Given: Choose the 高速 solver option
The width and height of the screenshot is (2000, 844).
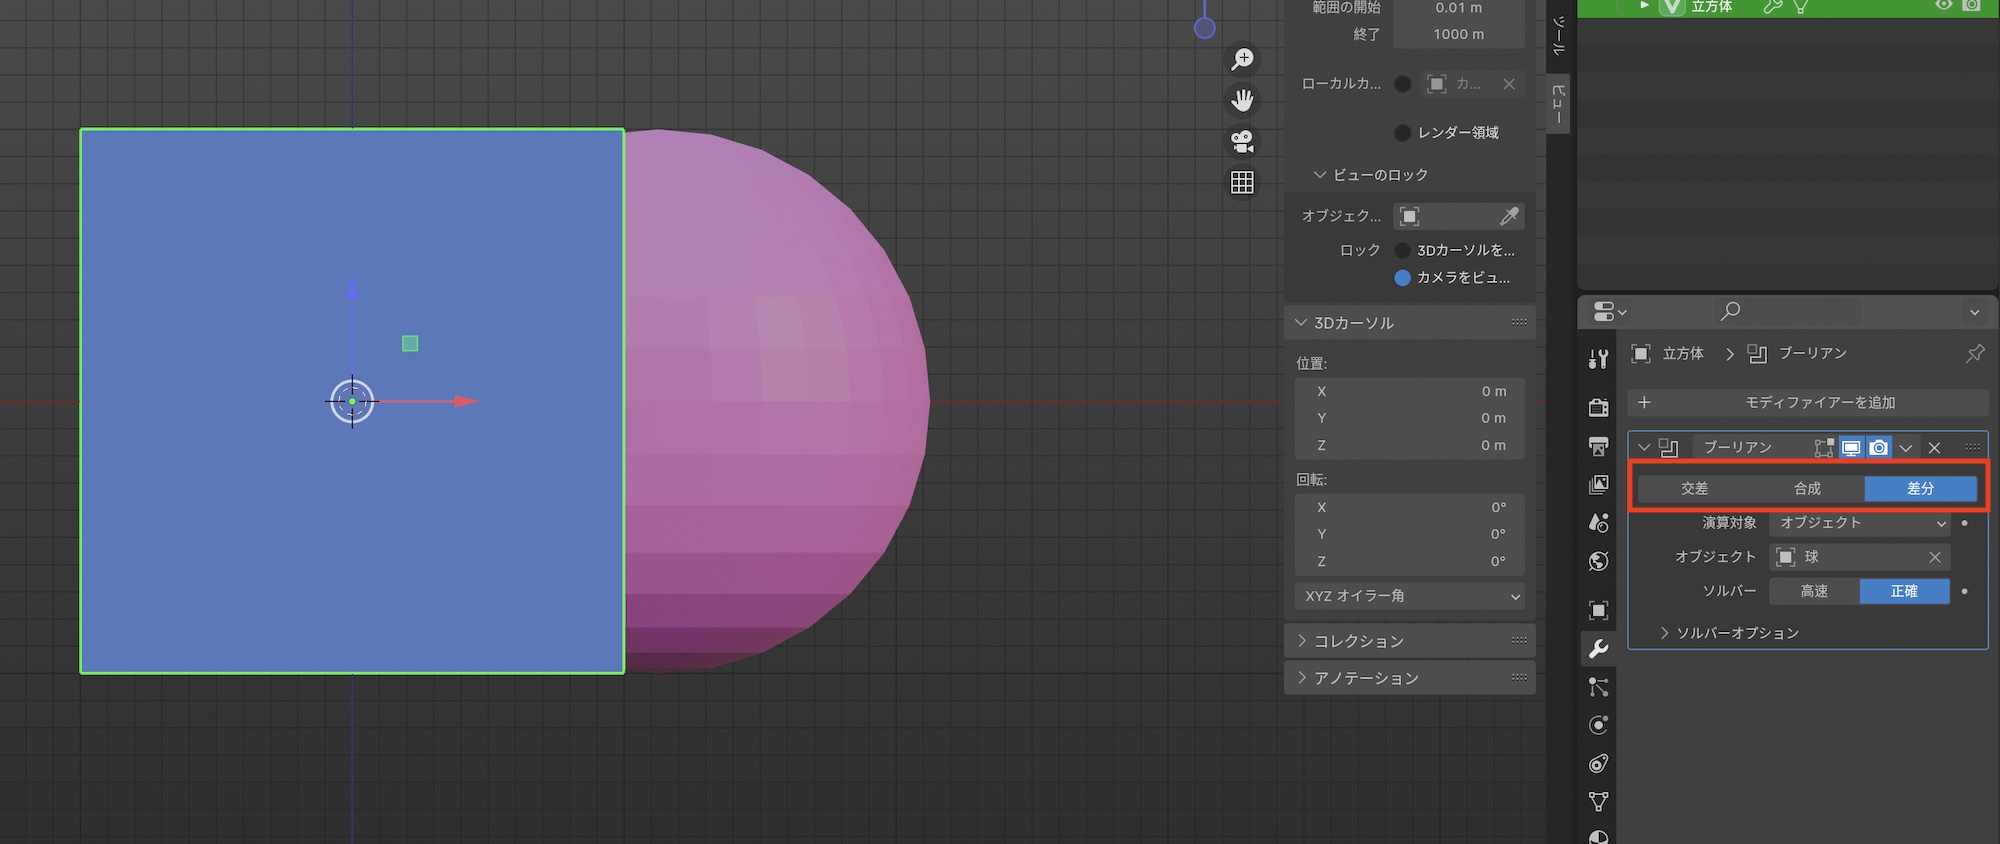Looking at the screenshot, I should (1814, 592).
